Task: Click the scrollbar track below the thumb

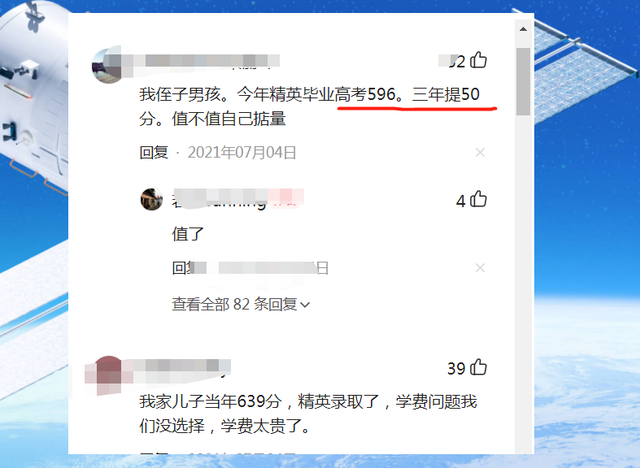Action: pos(523,286)
